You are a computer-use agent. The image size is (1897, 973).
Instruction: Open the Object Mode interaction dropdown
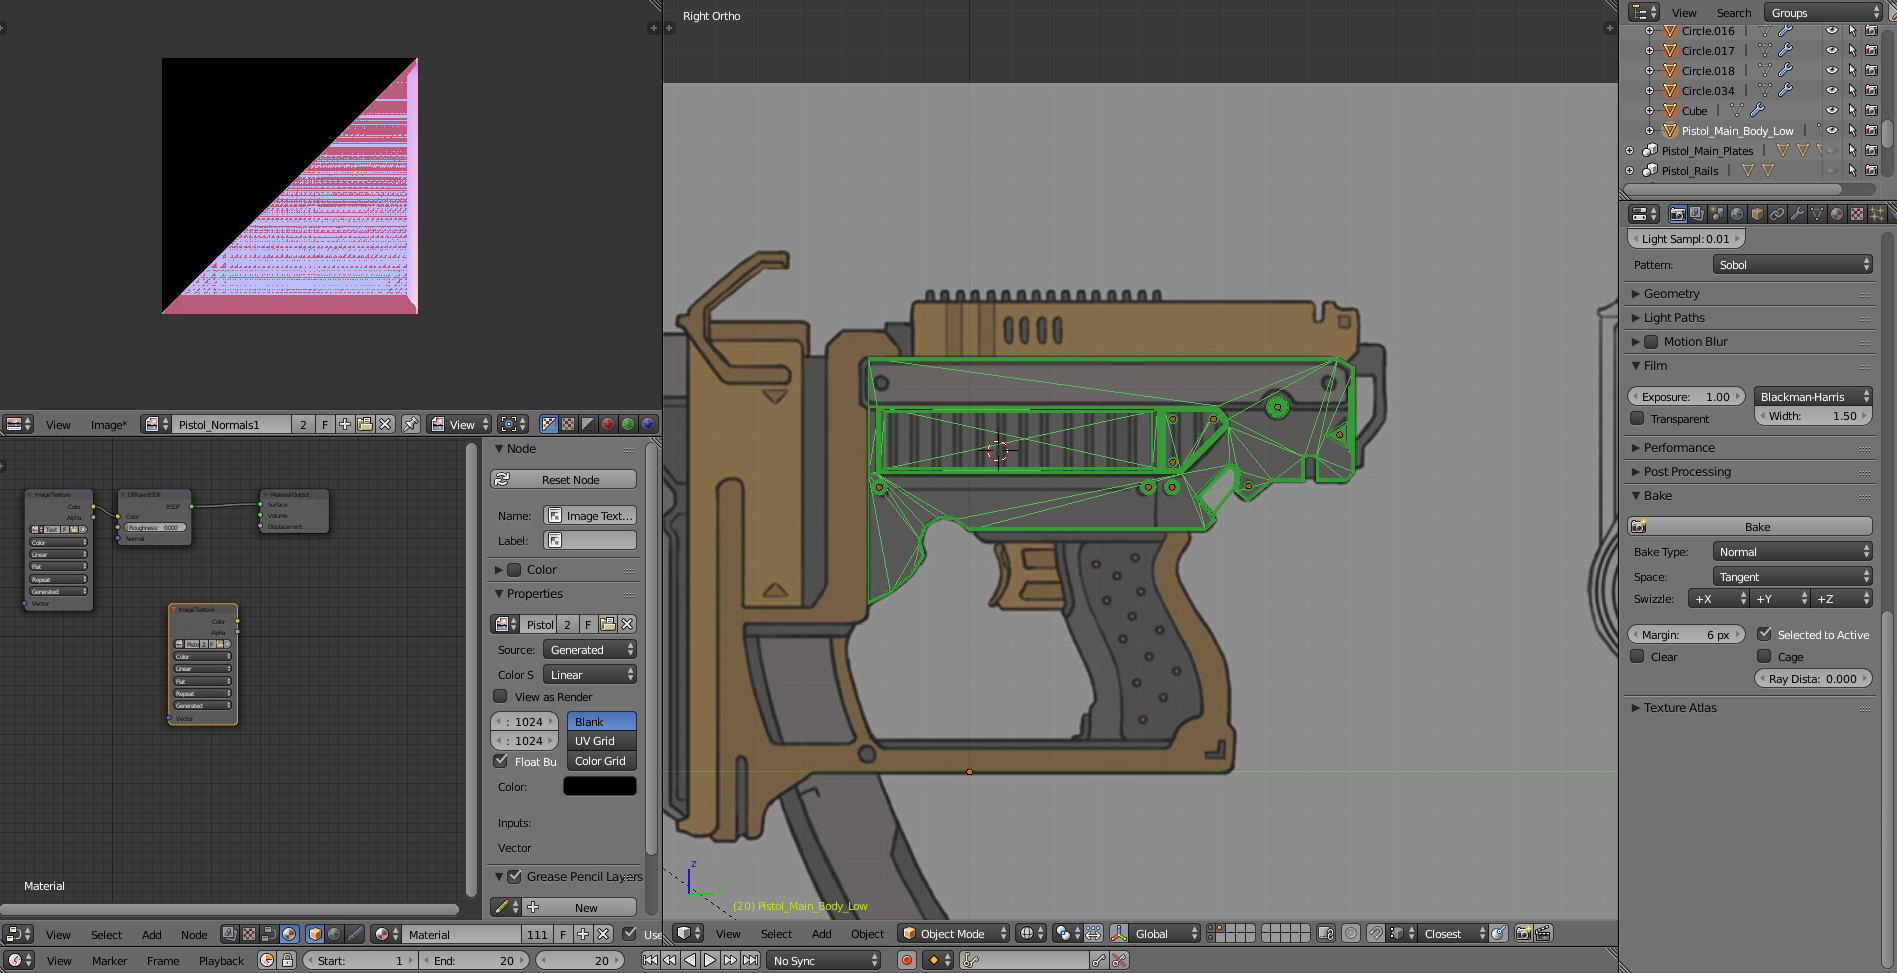click(x=950, y=933)
